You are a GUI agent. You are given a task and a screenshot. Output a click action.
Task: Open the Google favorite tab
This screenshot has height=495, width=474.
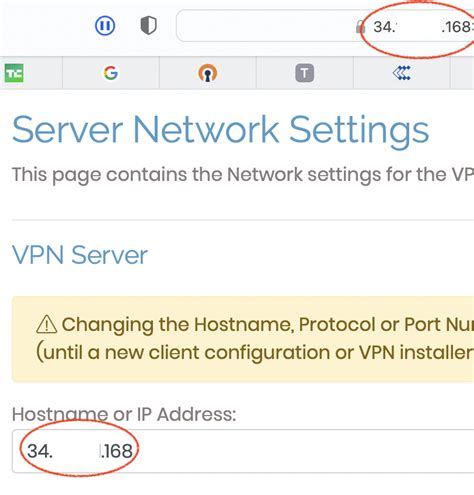[111, 73]
